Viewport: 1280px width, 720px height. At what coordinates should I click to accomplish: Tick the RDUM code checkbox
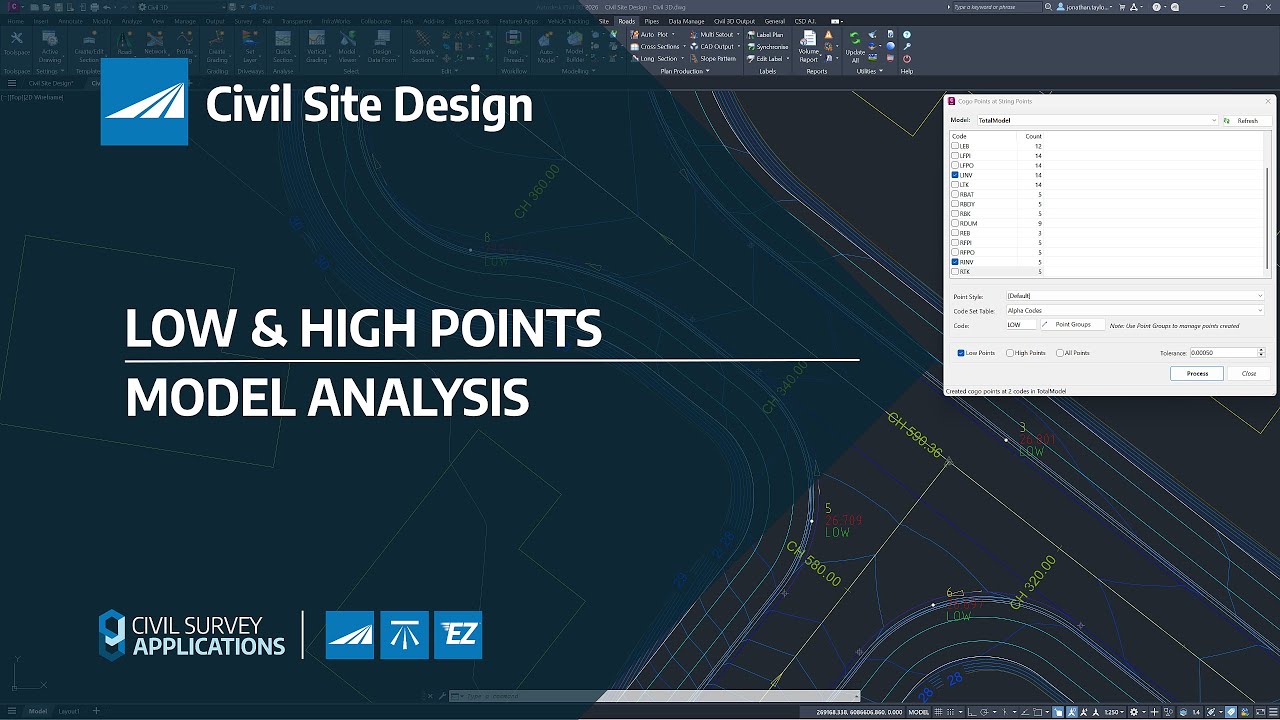tap(955, 223)
